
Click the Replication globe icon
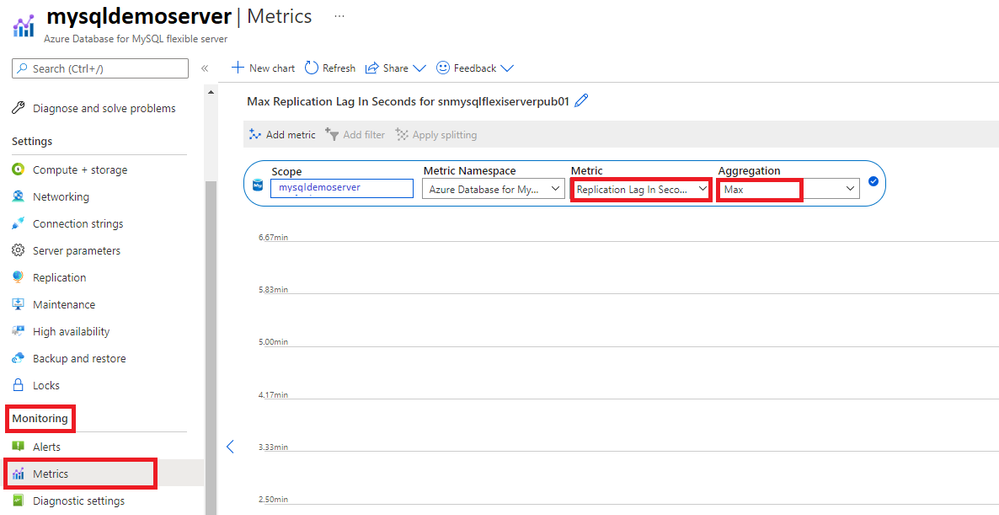pos(18,277)
